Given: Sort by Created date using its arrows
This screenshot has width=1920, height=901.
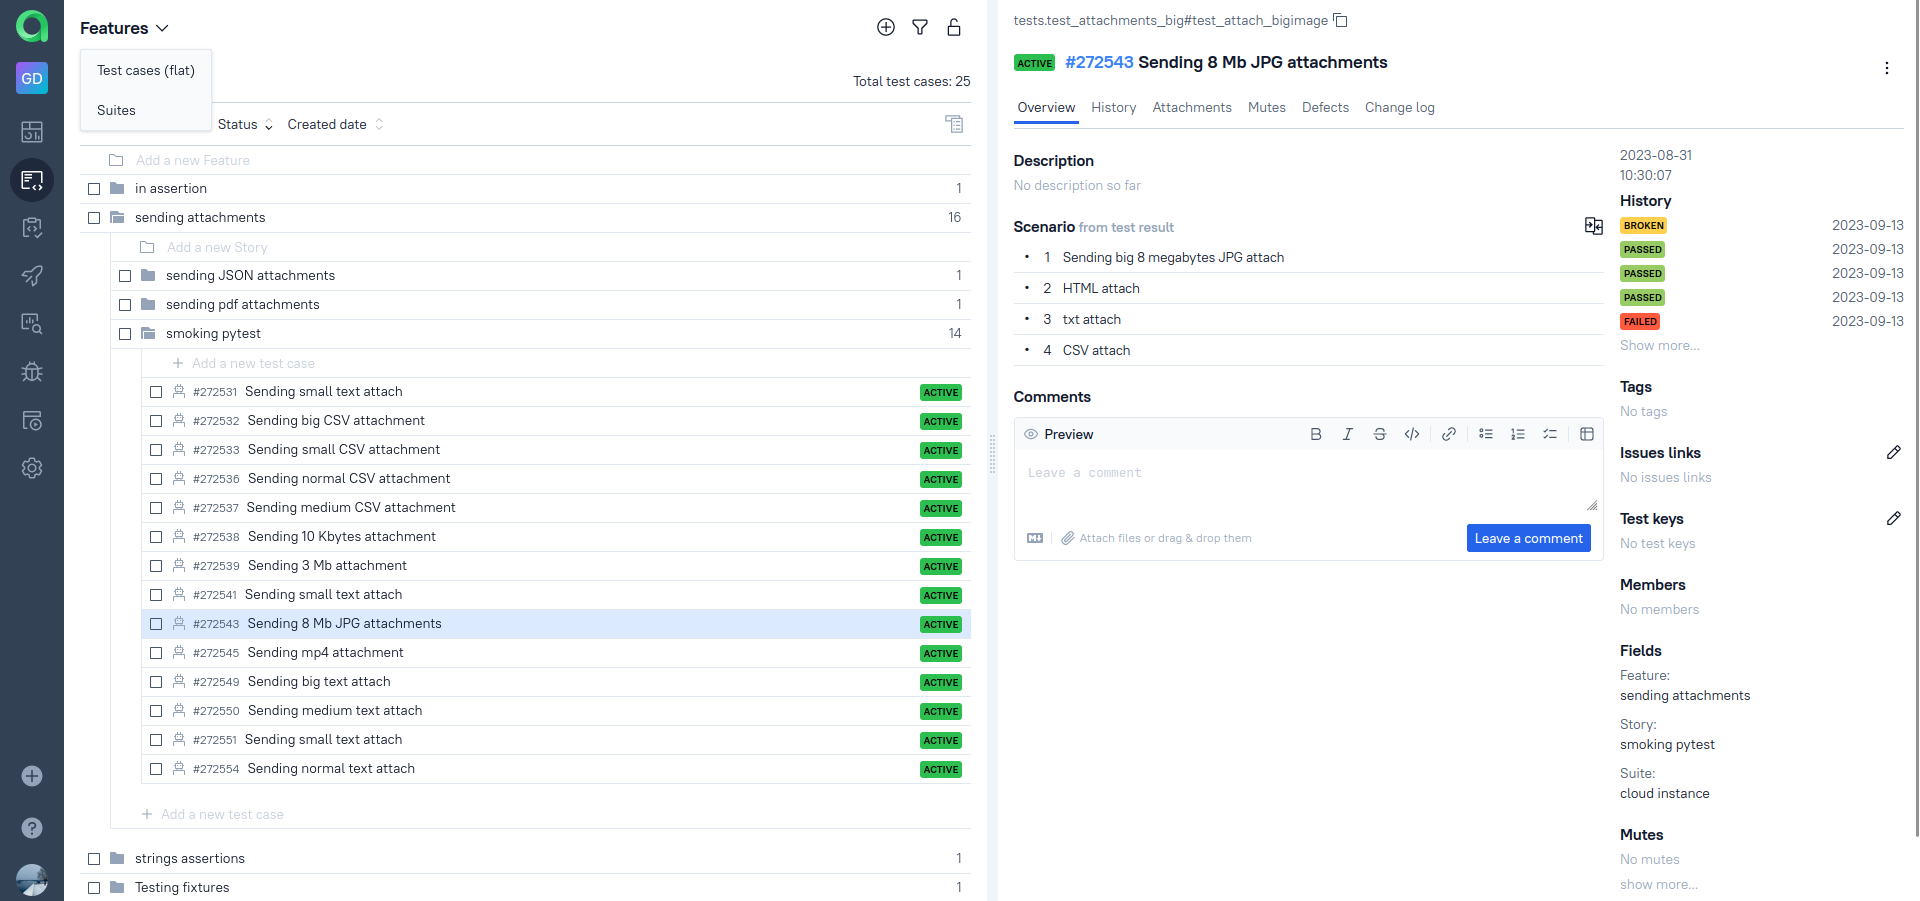Looking at the screenshot, I should [x=379, y=124].
